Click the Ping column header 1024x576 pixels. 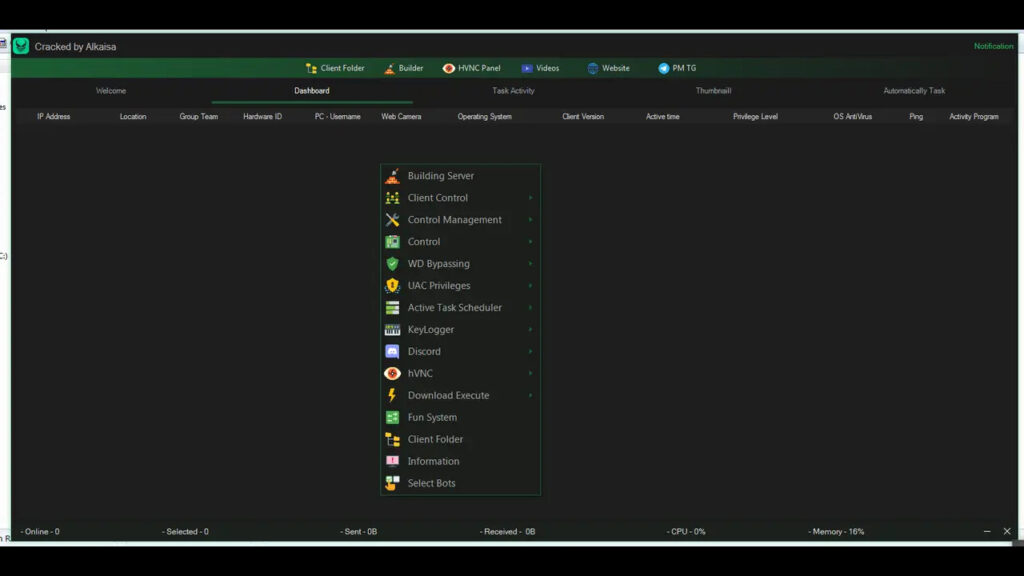(x=916, y=116)
